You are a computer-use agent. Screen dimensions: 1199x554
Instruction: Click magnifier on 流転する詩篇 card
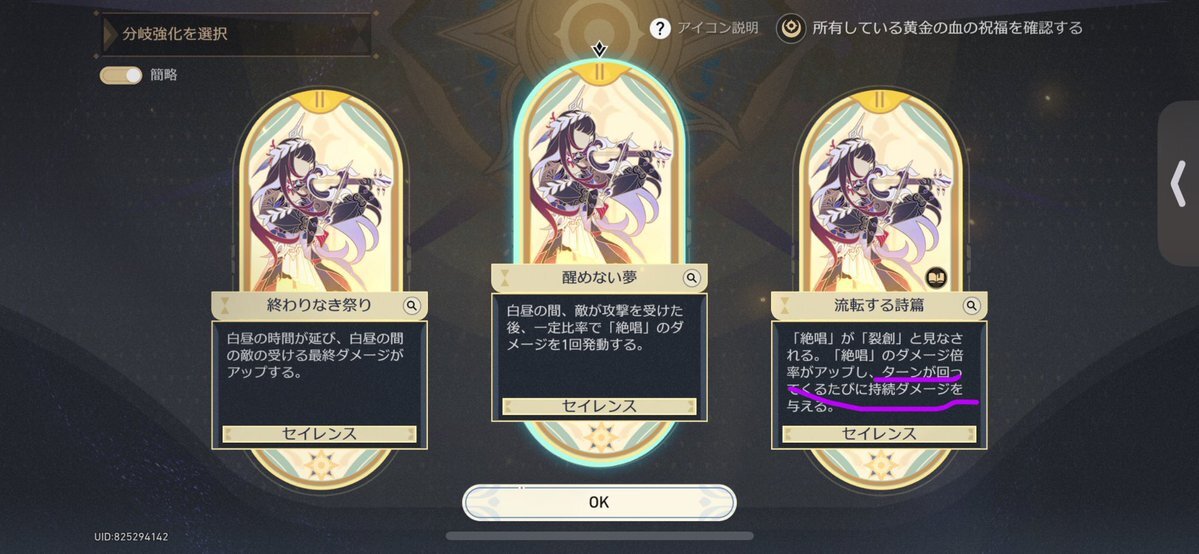click(x=971, y=306)
